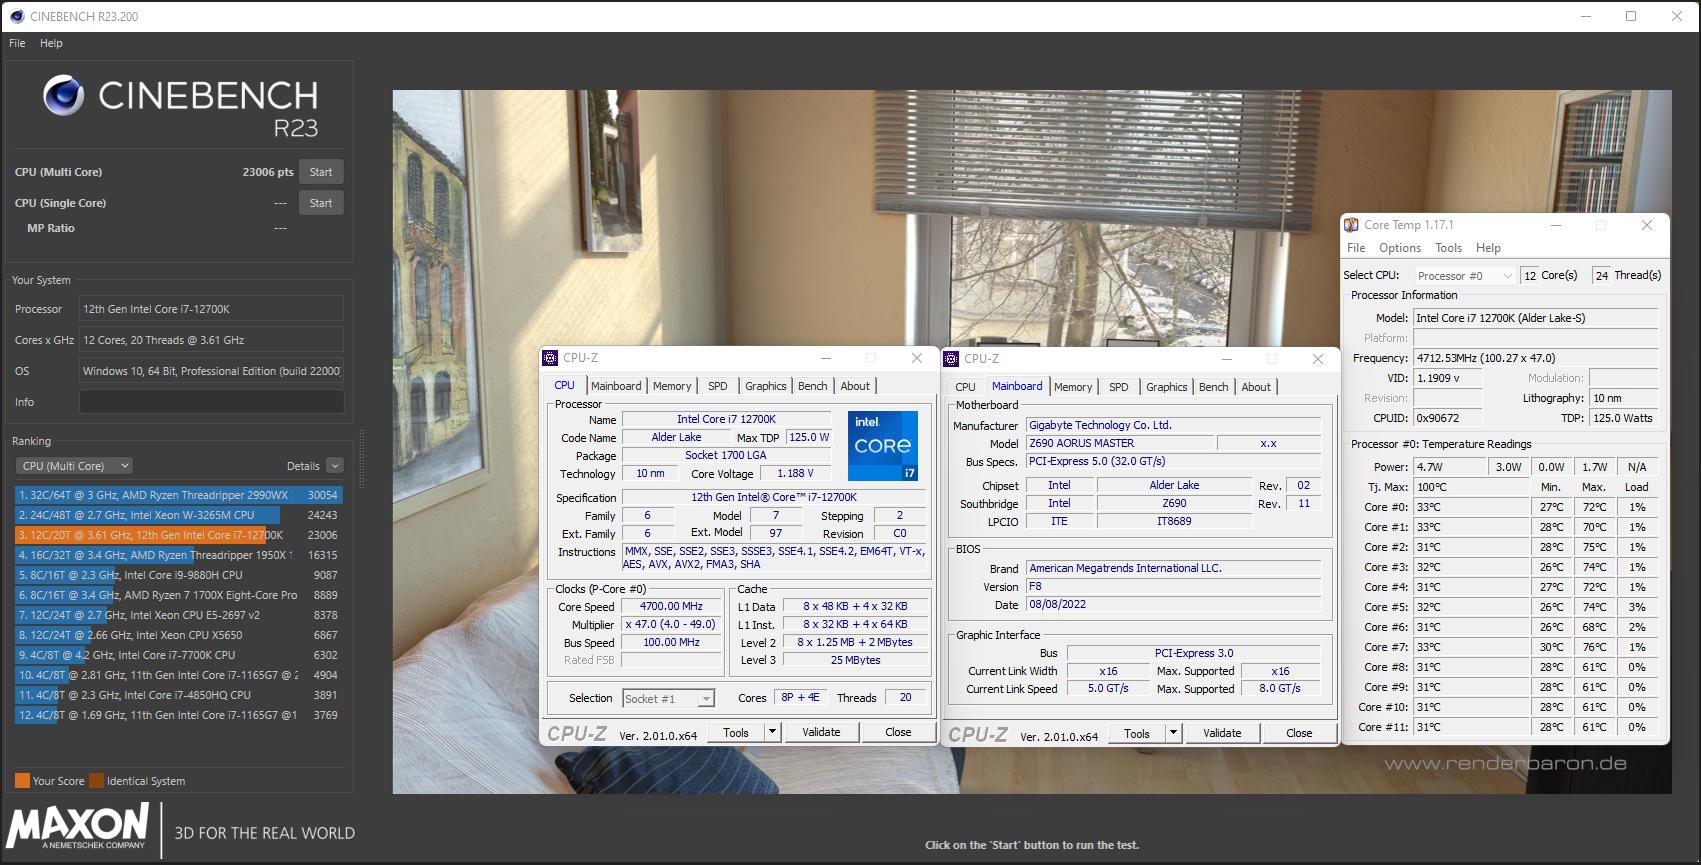Viewport: 1701px width, 865px height.
Task: Click Close button in Mainboard CPU-Z window
Action: (x=1299, y=734)
